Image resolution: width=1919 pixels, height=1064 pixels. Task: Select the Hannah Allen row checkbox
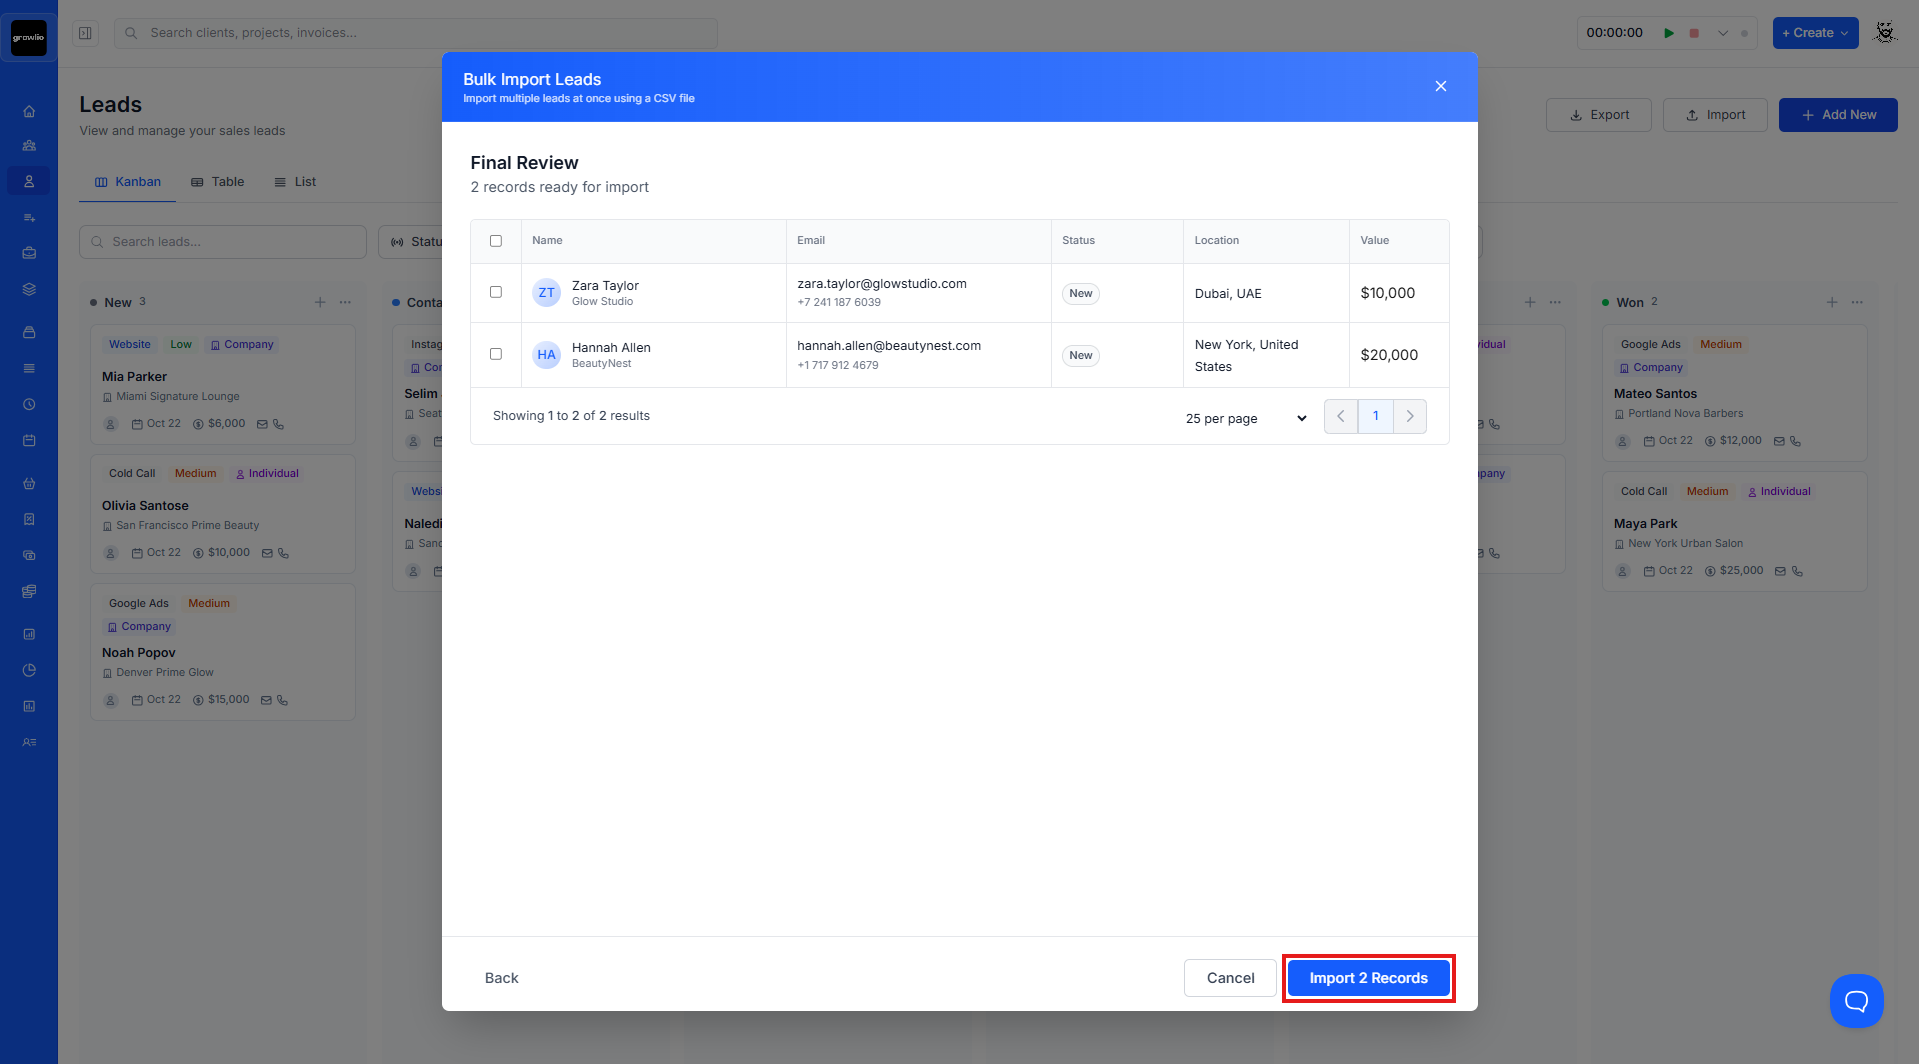click(x=496, y=354)
